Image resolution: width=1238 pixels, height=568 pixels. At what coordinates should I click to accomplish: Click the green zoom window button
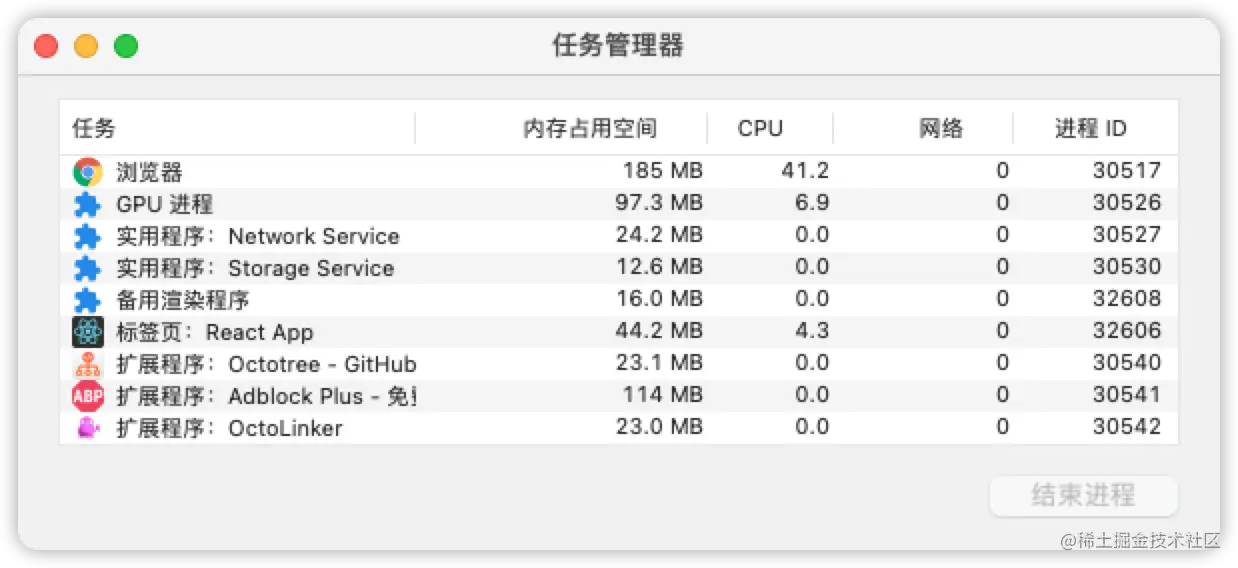pos(126,46)
